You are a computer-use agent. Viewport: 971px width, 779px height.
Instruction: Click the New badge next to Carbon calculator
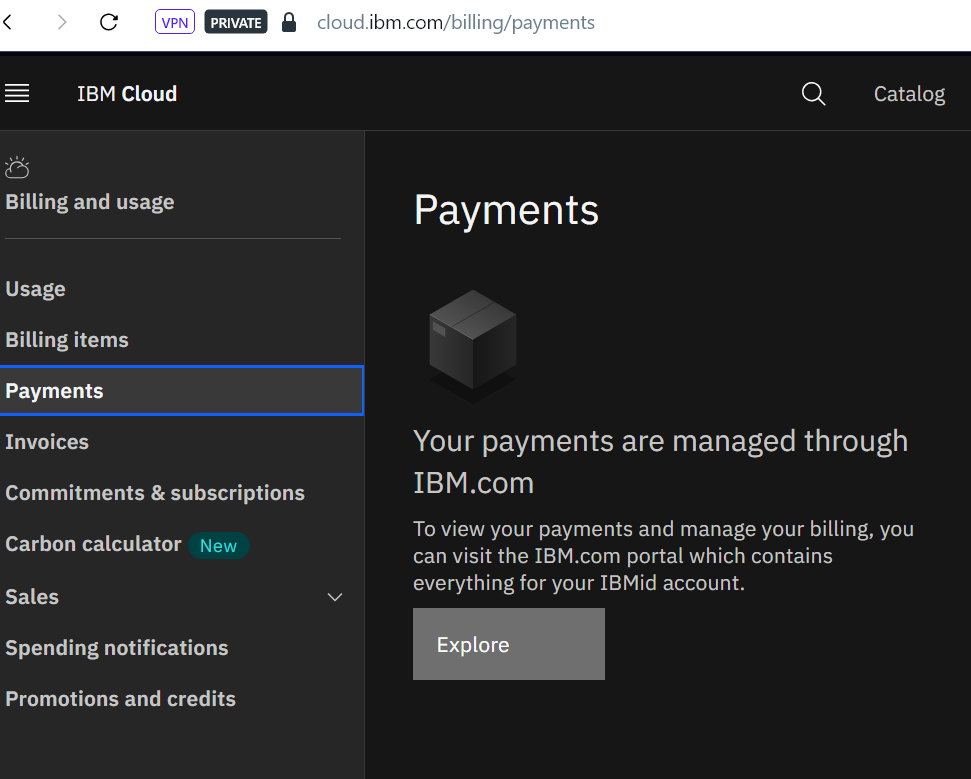[219, 546]
